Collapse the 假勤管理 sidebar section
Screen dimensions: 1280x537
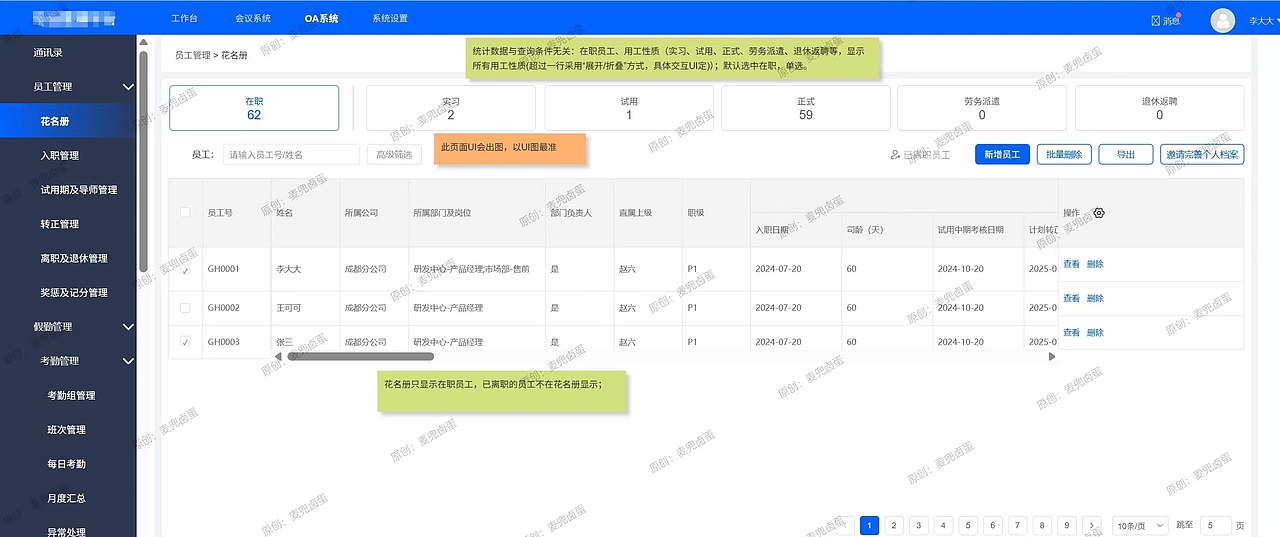pyautogui.click(x=128, y=327)
